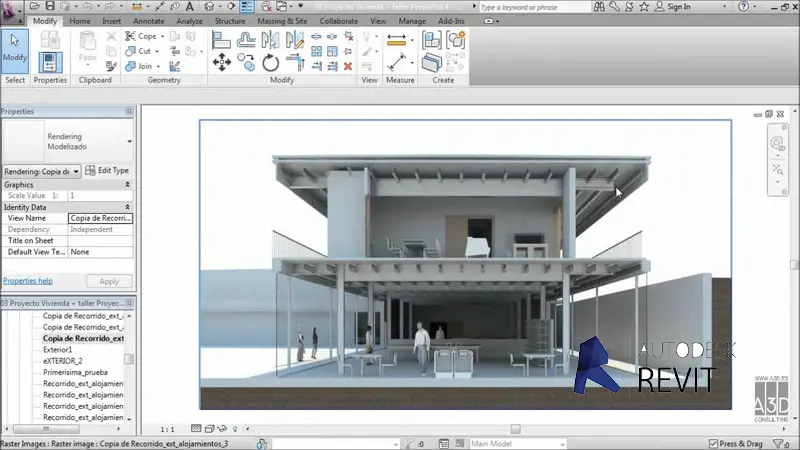The image size is (800, 450).
Task: Collapse the Graphics section in Properties
Action: point(127,185)
